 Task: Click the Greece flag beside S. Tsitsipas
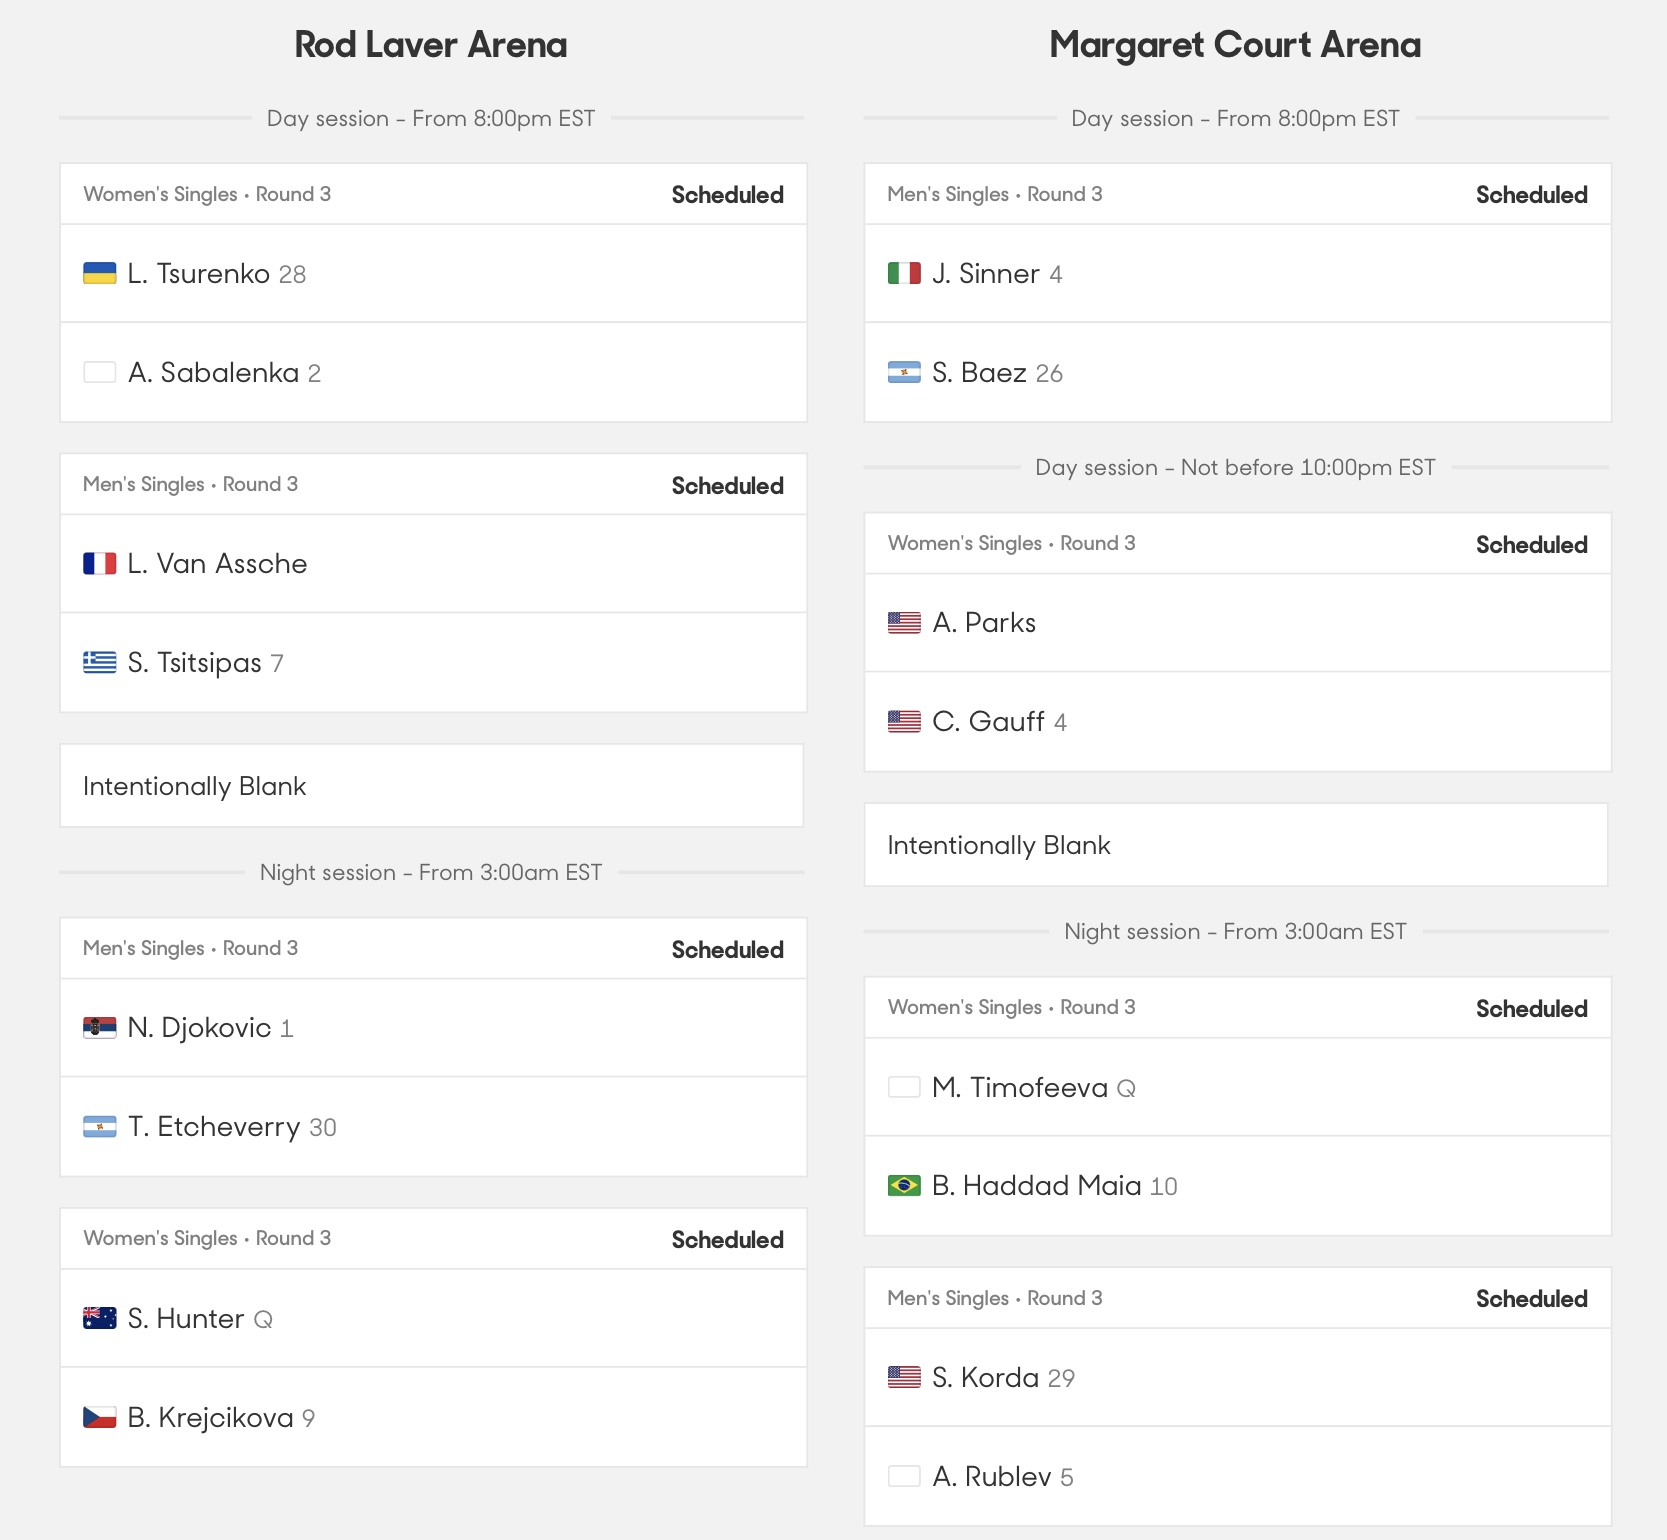coord(99,662)
